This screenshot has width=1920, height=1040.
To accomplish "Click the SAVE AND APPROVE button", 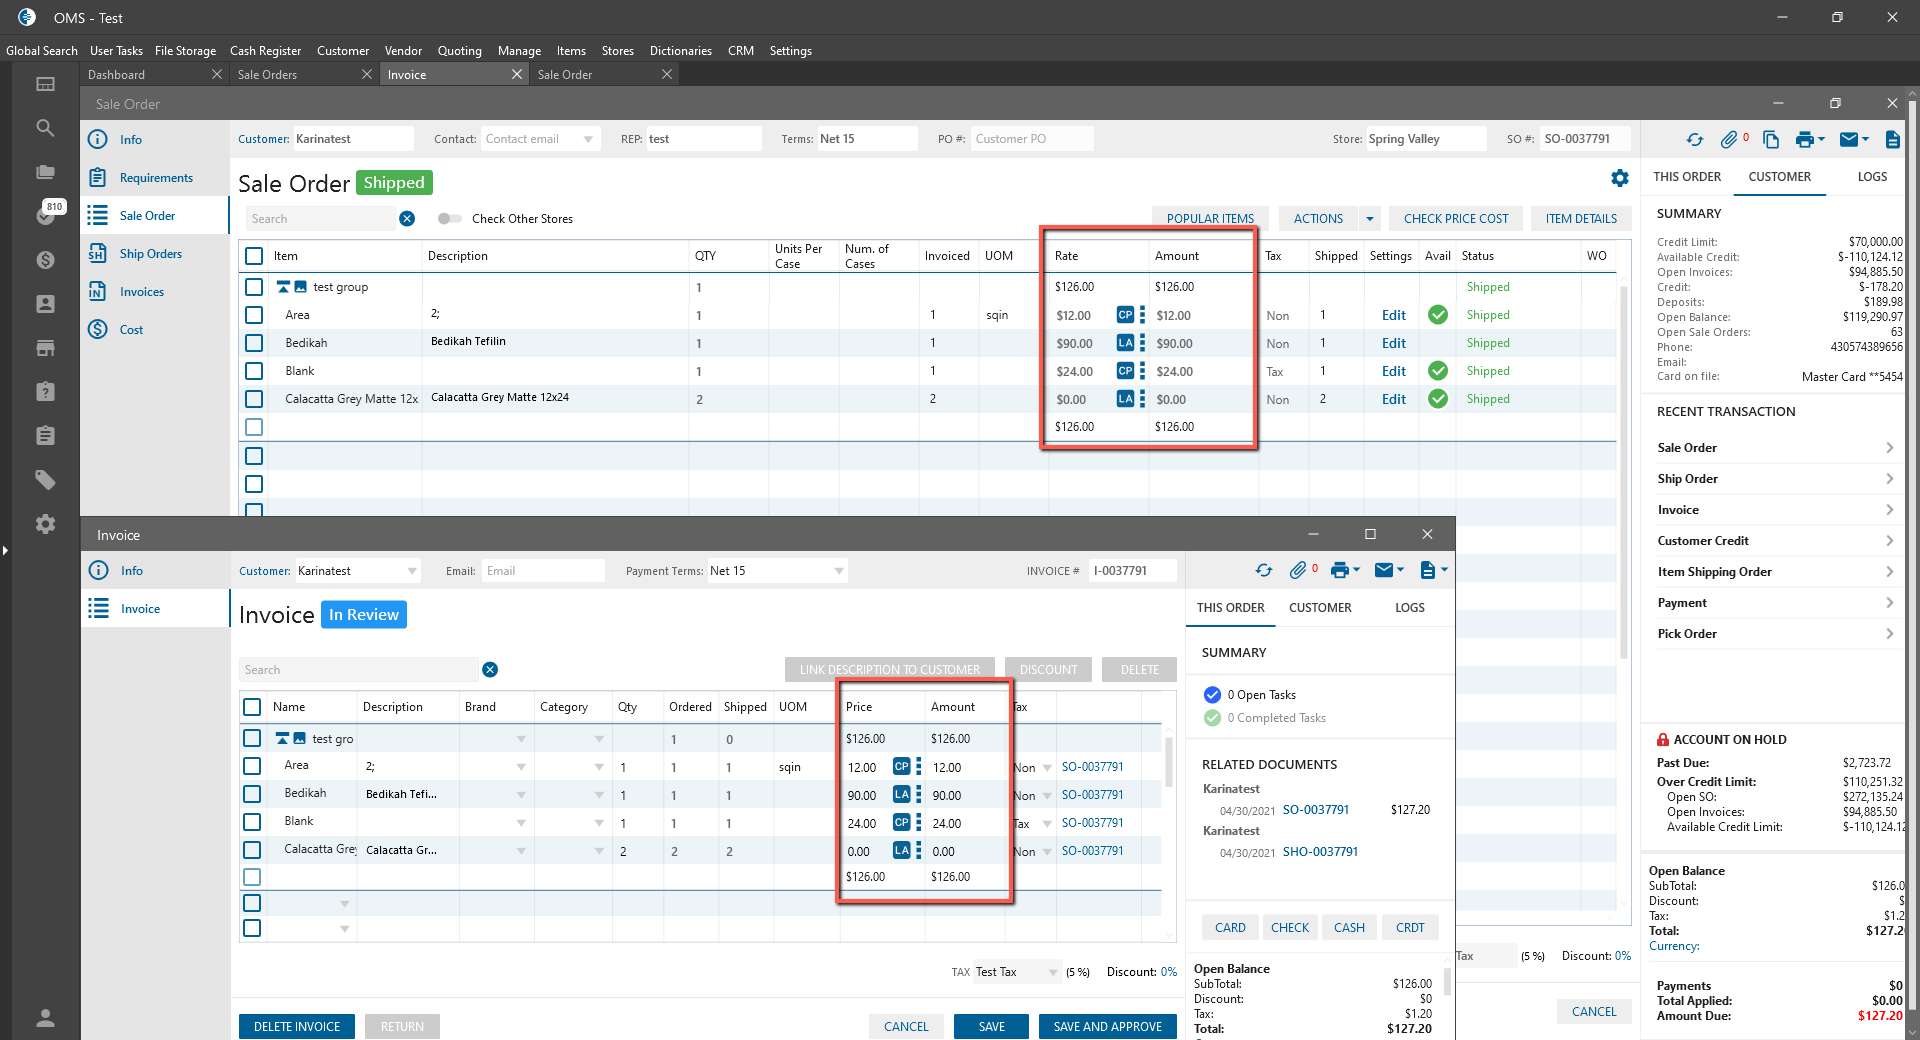I will pos(1107,1026).
